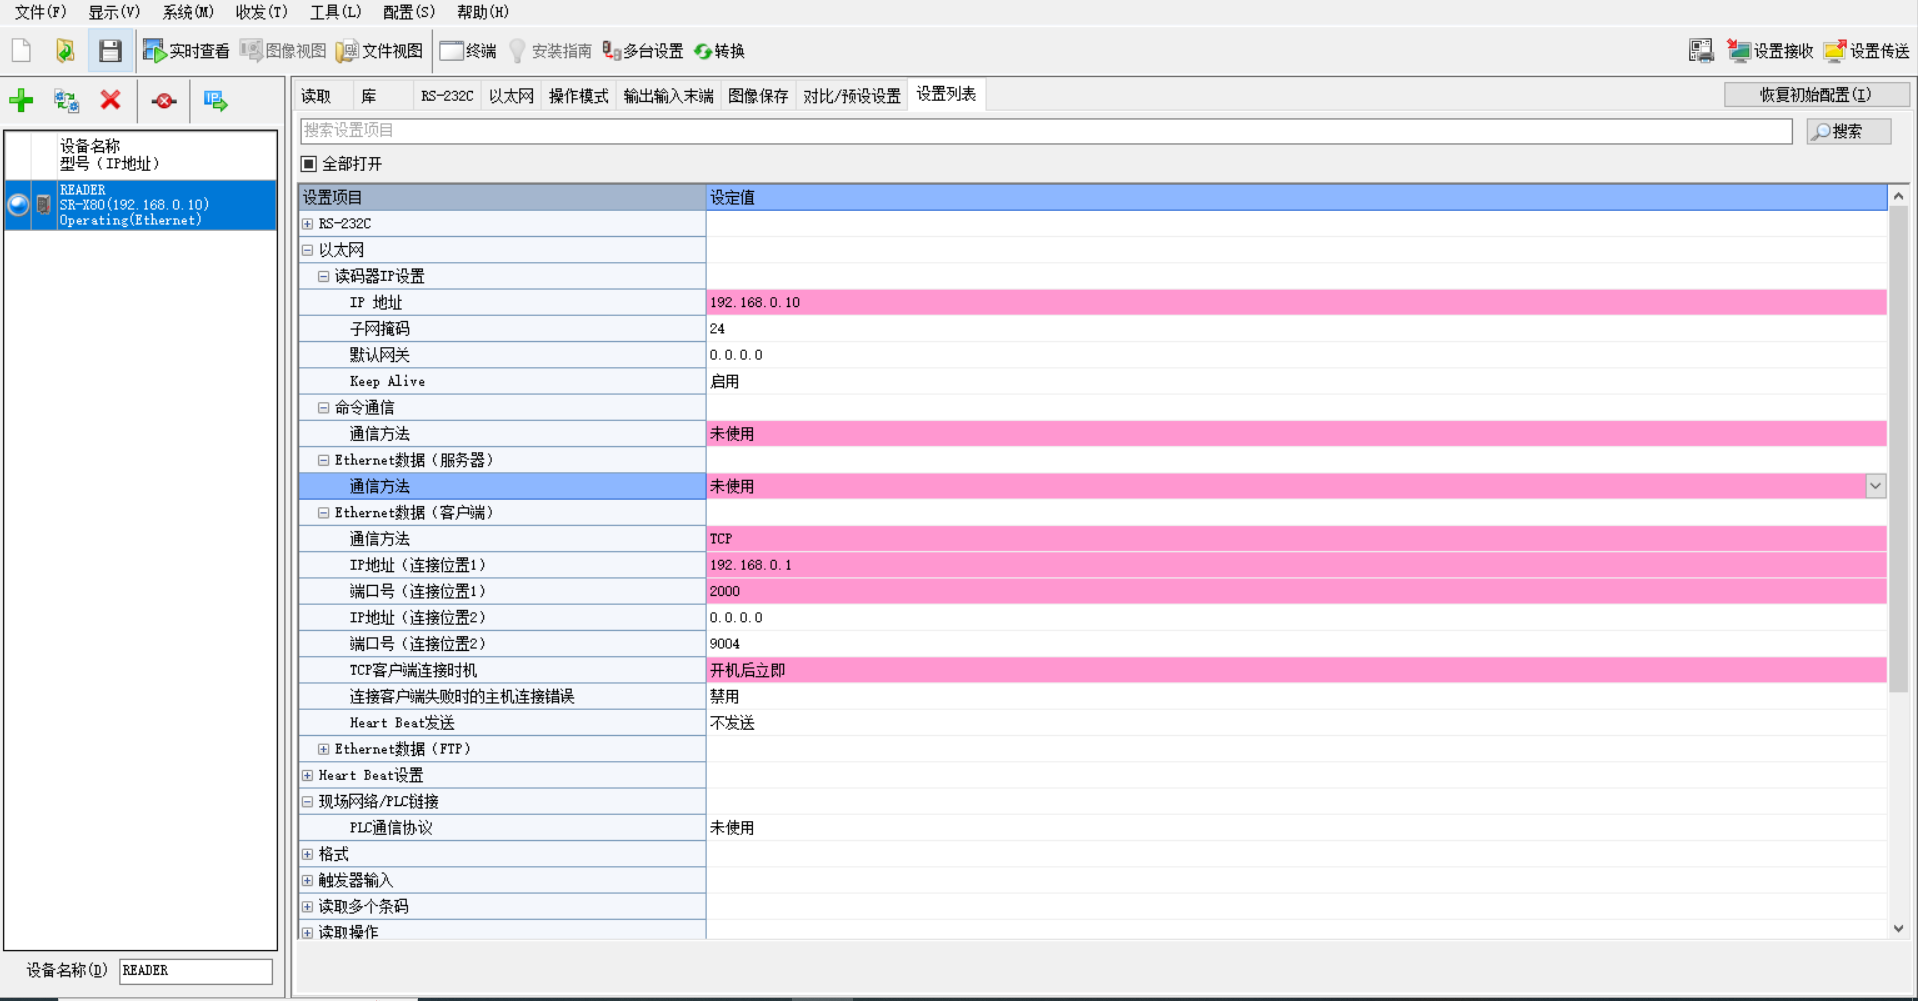Toggle the 全部打开 checkbox

(x=309, y=164)
